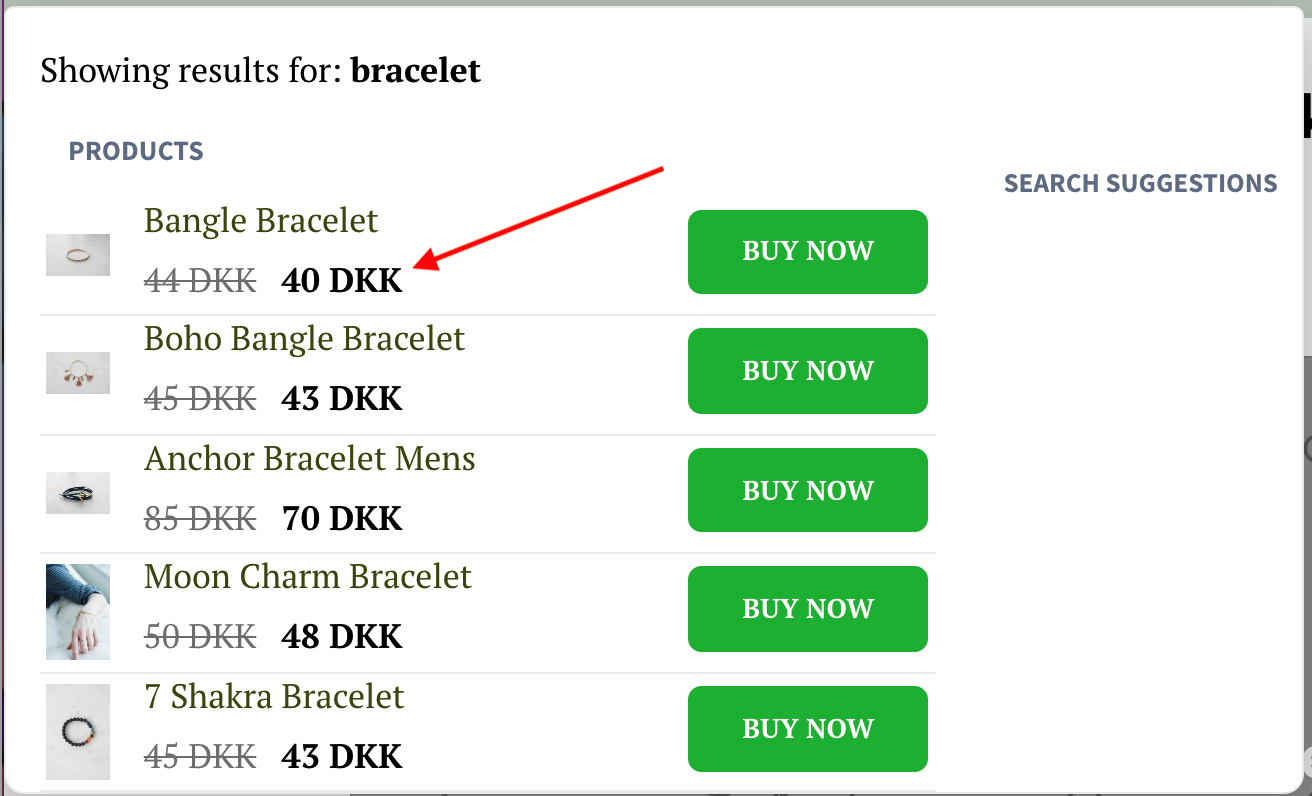The image size is (1312, 796).
Task: Click the Bangle Bracelet product thumbnail
Action: click(78, 255)
